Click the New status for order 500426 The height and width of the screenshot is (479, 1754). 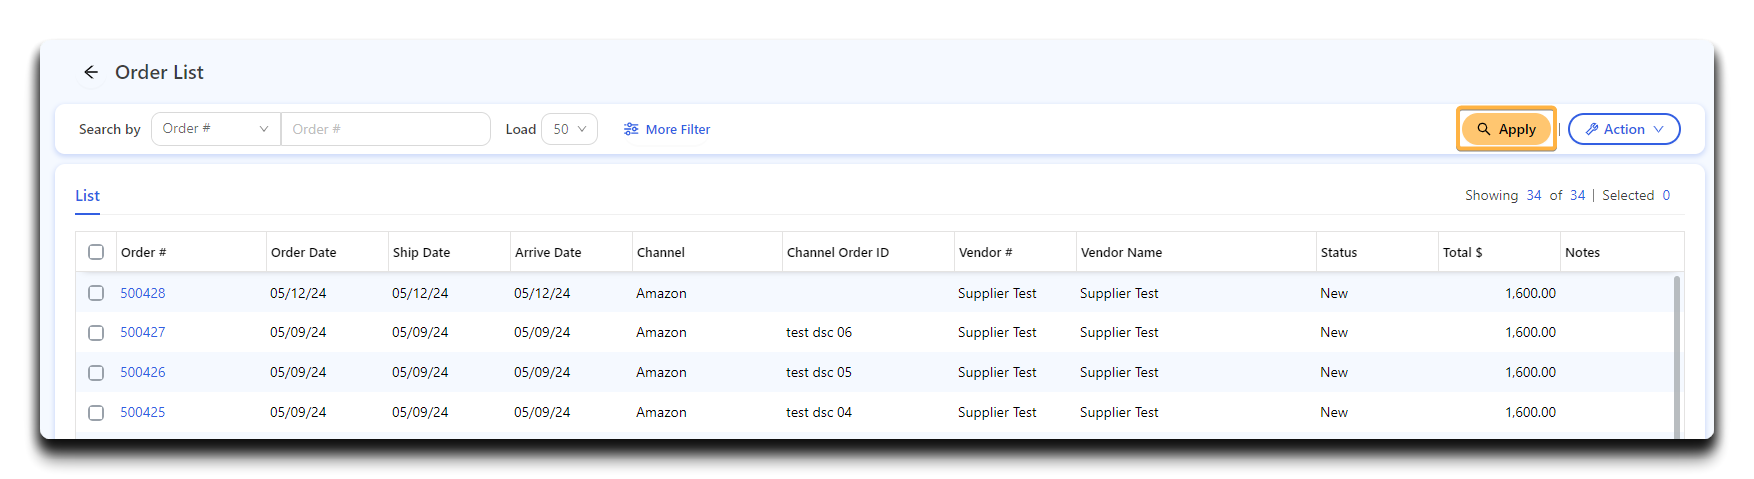[1334, 372]
